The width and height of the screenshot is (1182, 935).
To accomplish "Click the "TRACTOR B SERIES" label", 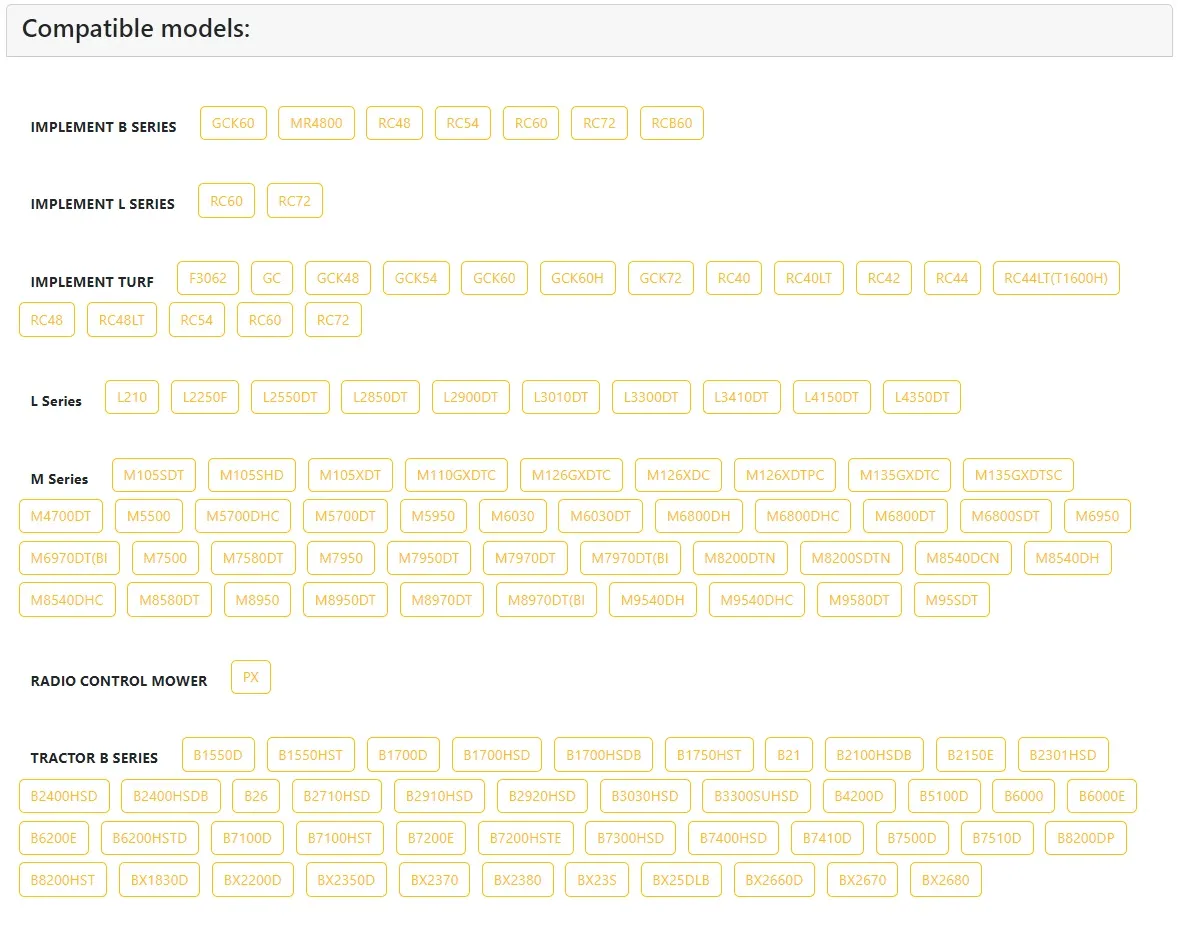I will tap(94, 758).
